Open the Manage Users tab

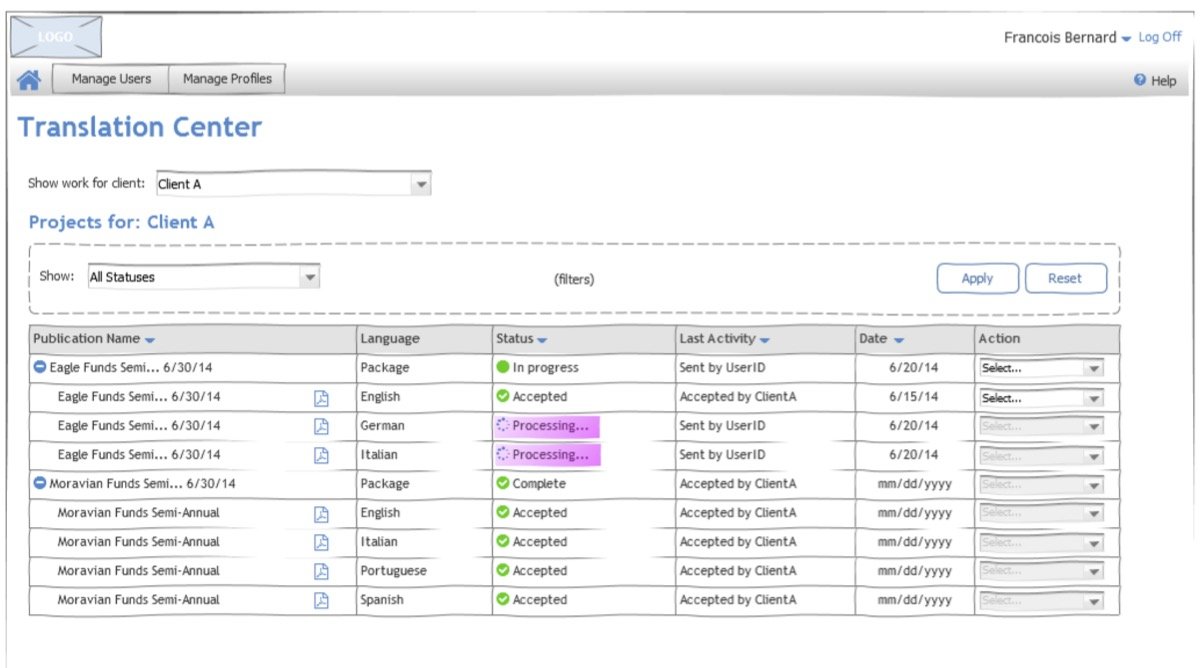pyautogui.click(x=111, y=79)
